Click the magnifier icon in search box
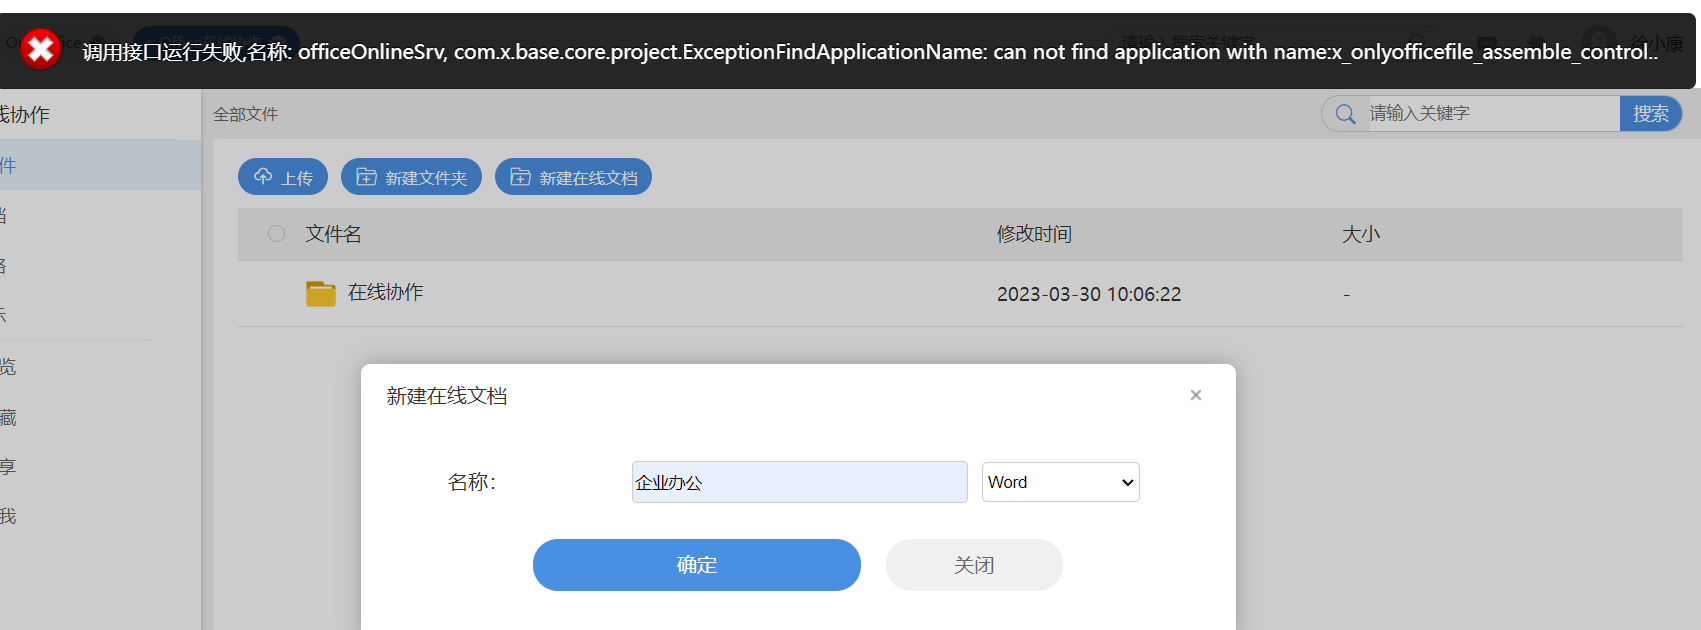This screenshot has height=630, width=1701. (x=1346, y=114)
